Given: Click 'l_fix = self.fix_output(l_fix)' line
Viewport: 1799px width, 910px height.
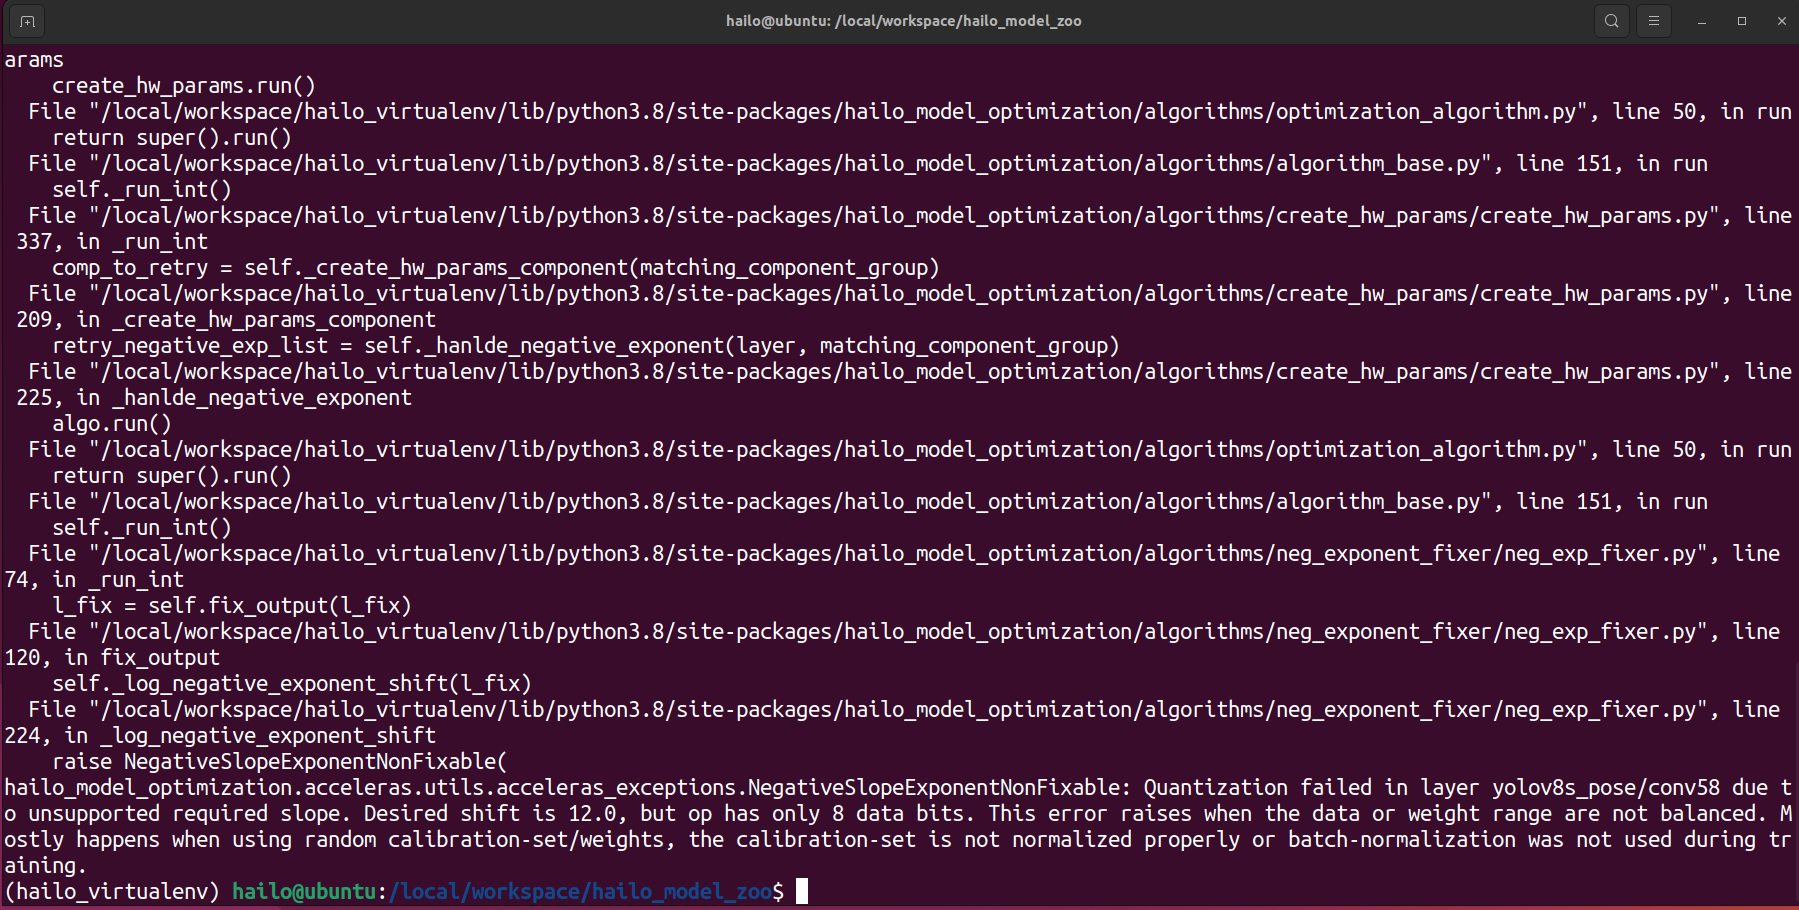Looking at the screenshot, I should 231,606.
